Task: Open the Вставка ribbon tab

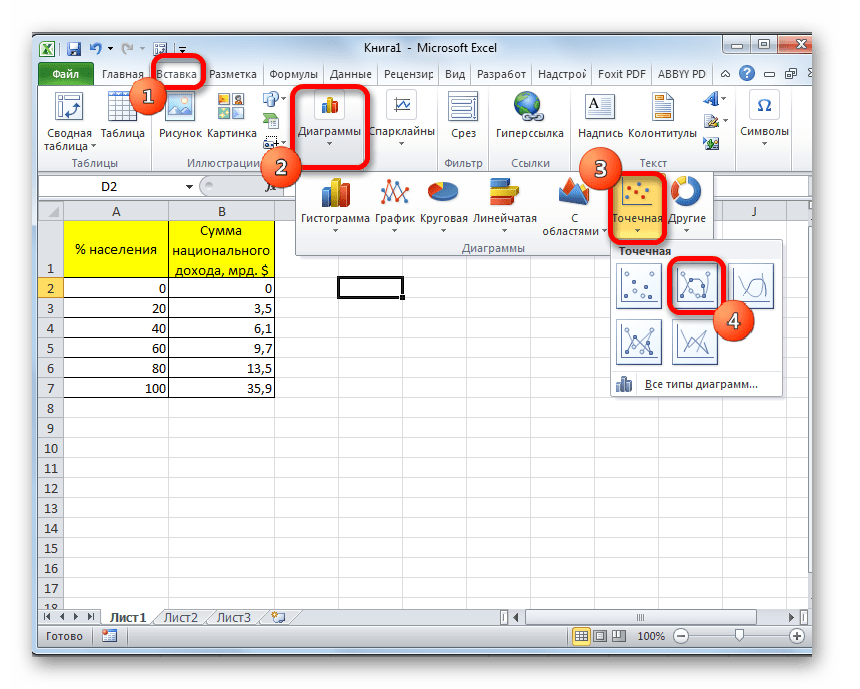Action: click(x=178, y=74)
